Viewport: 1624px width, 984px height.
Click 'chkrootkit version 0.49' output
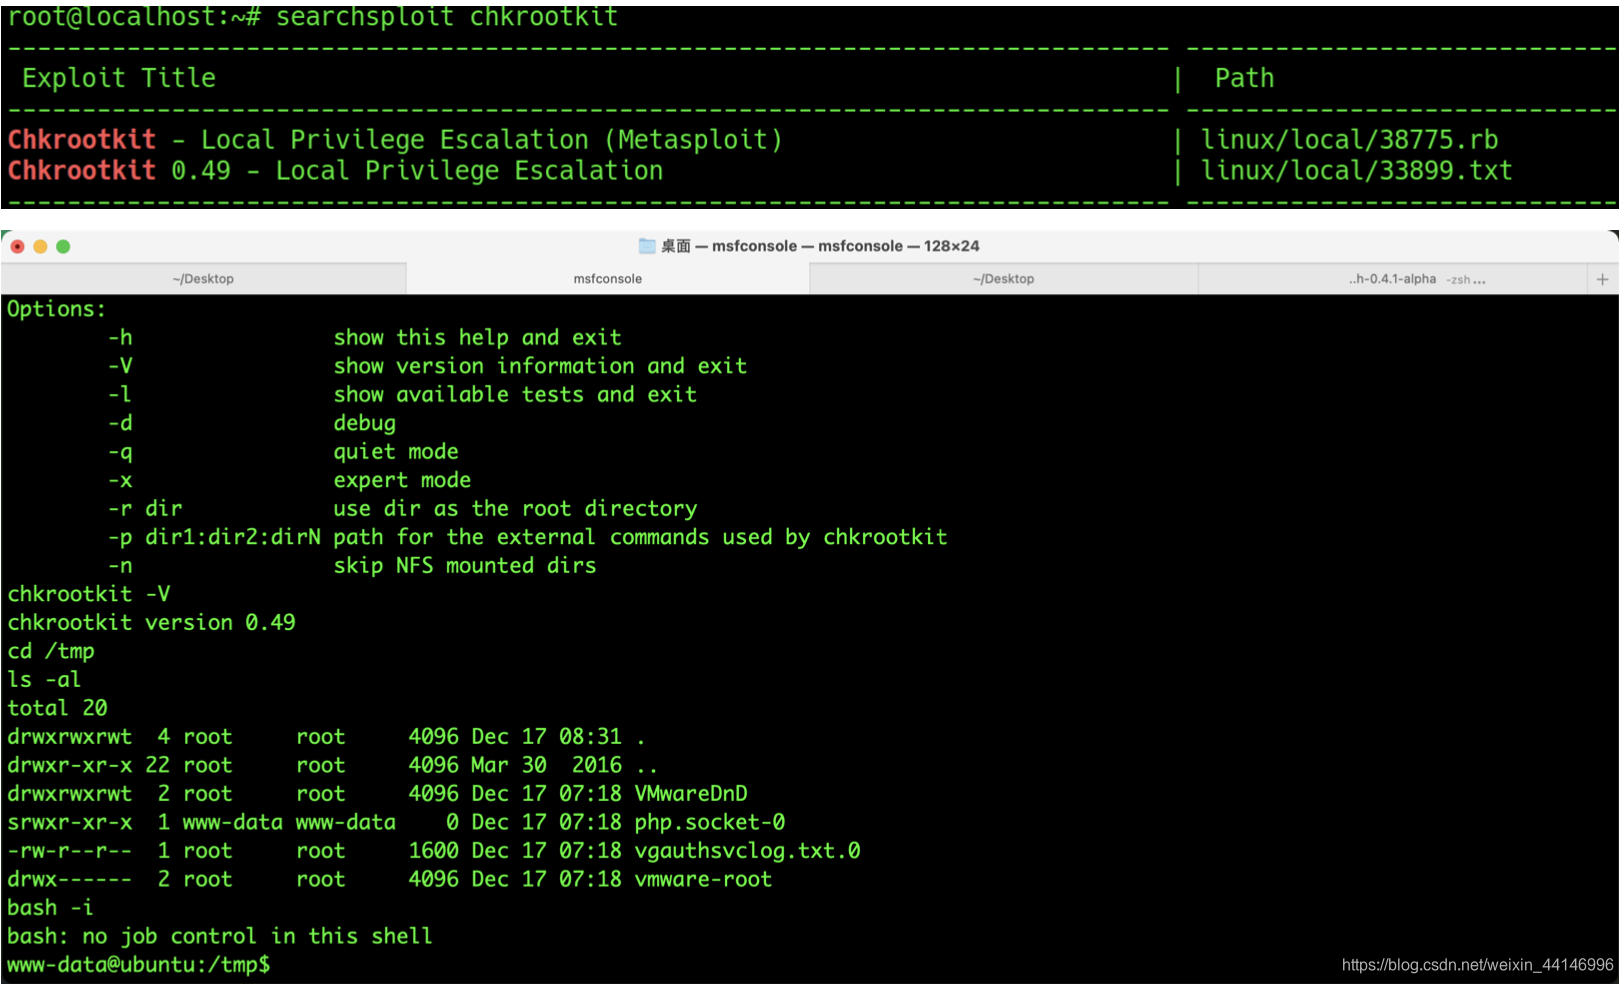(x=151, y=622)
